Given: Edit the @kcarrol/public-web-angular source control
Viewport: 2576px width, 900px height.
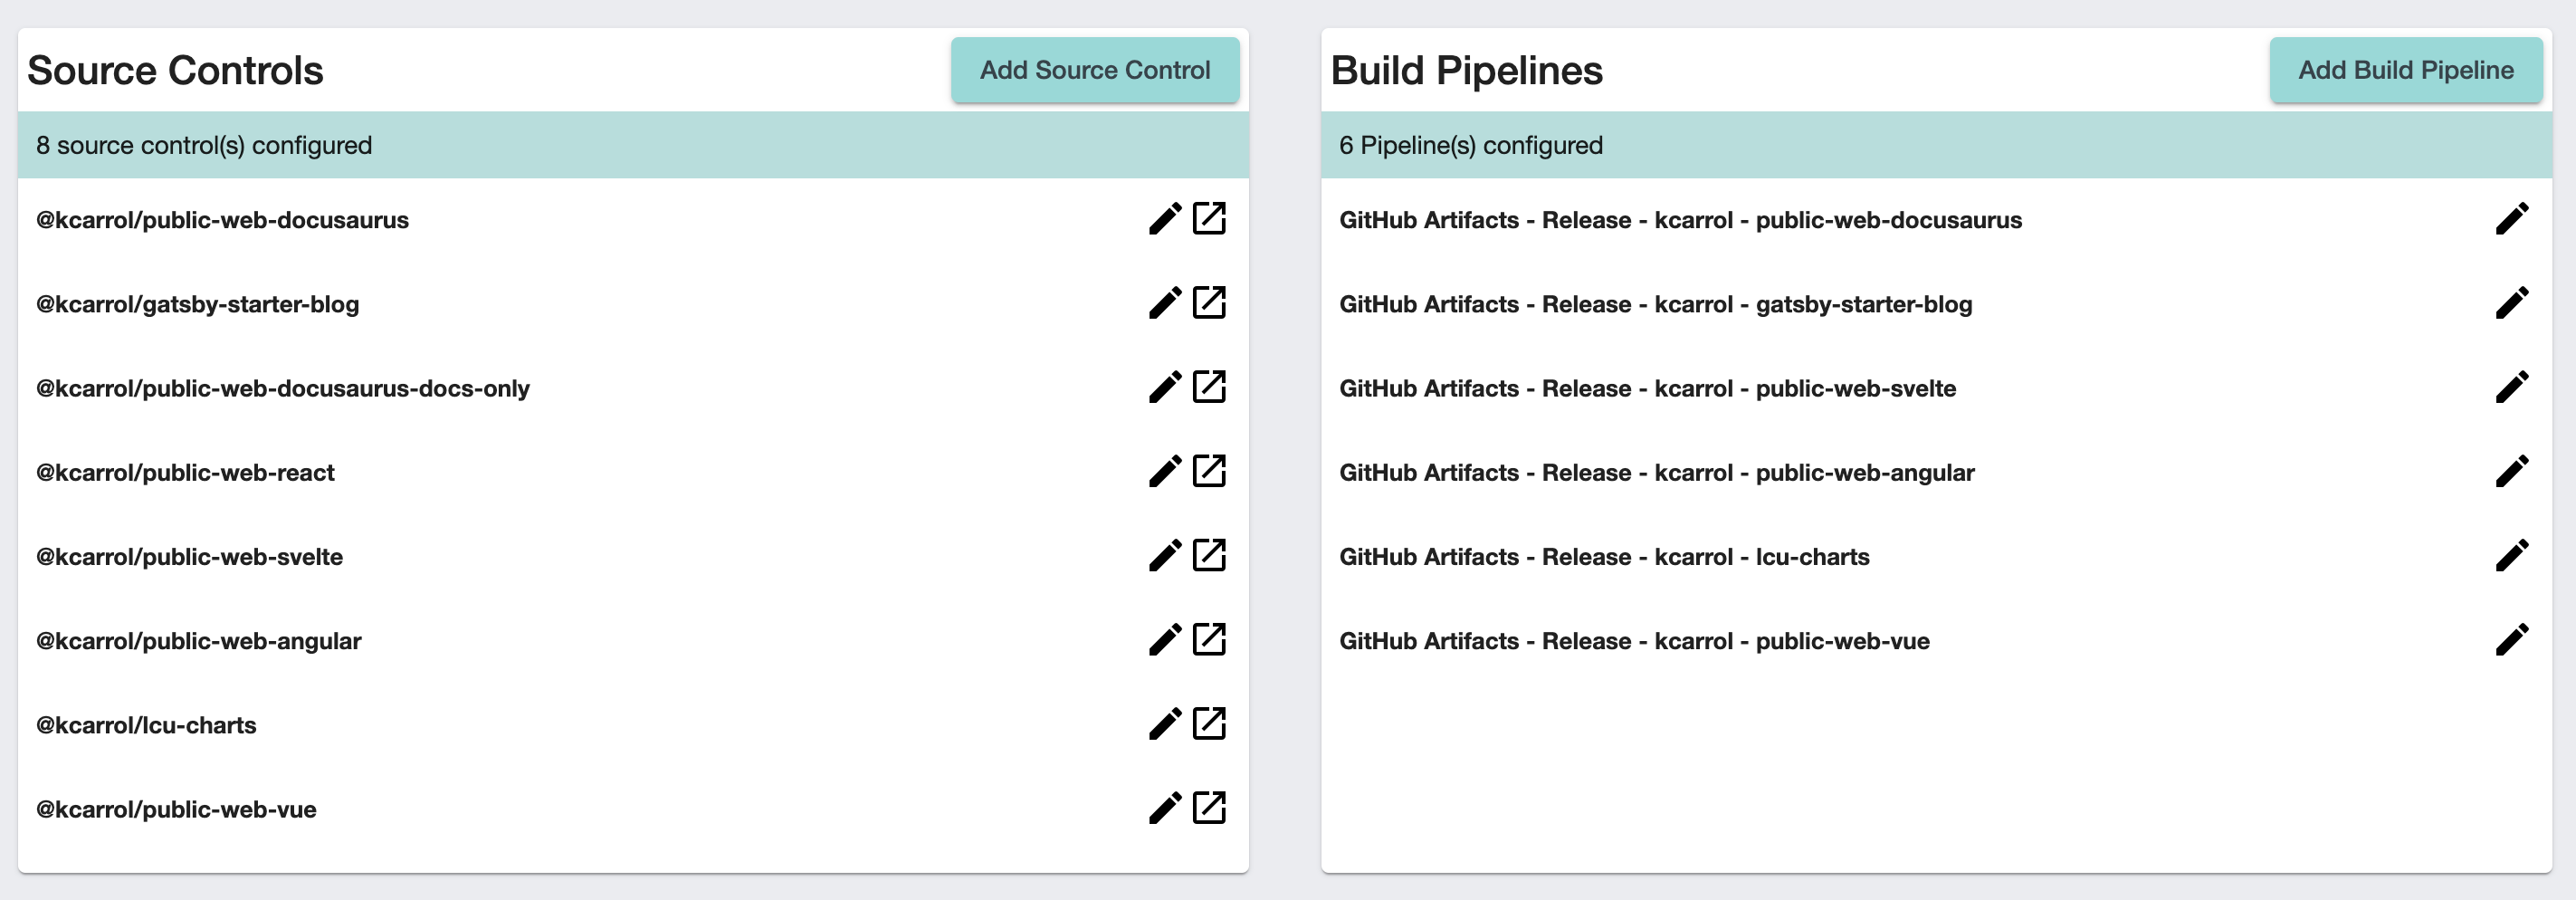Looking at the screenshot, I should tap(1165, 639).
